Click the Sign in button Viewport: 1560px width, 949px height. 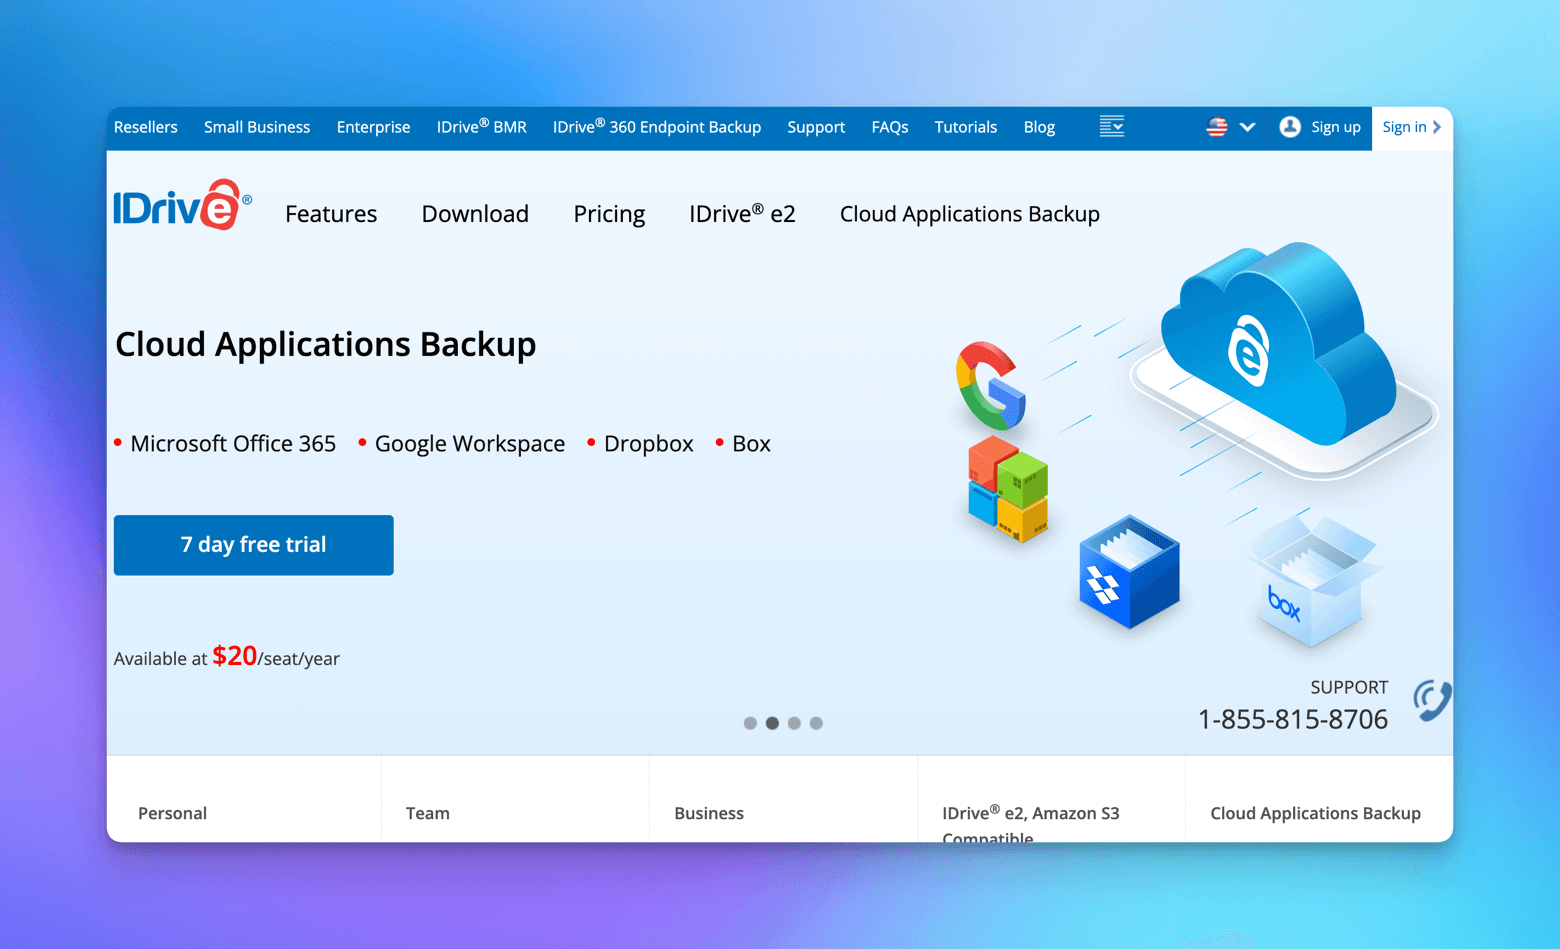[x=1412, y=128]
